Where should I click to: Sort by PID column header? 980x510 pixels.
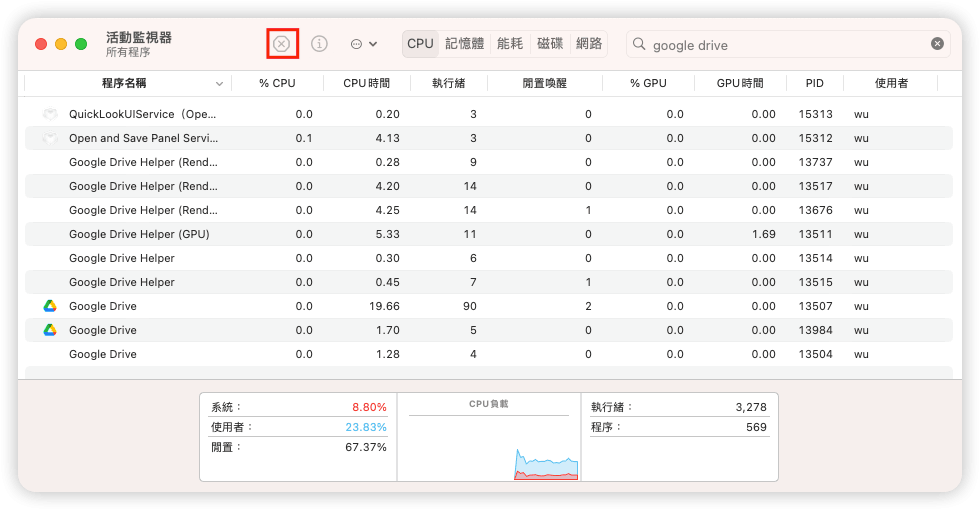(814, 83)
